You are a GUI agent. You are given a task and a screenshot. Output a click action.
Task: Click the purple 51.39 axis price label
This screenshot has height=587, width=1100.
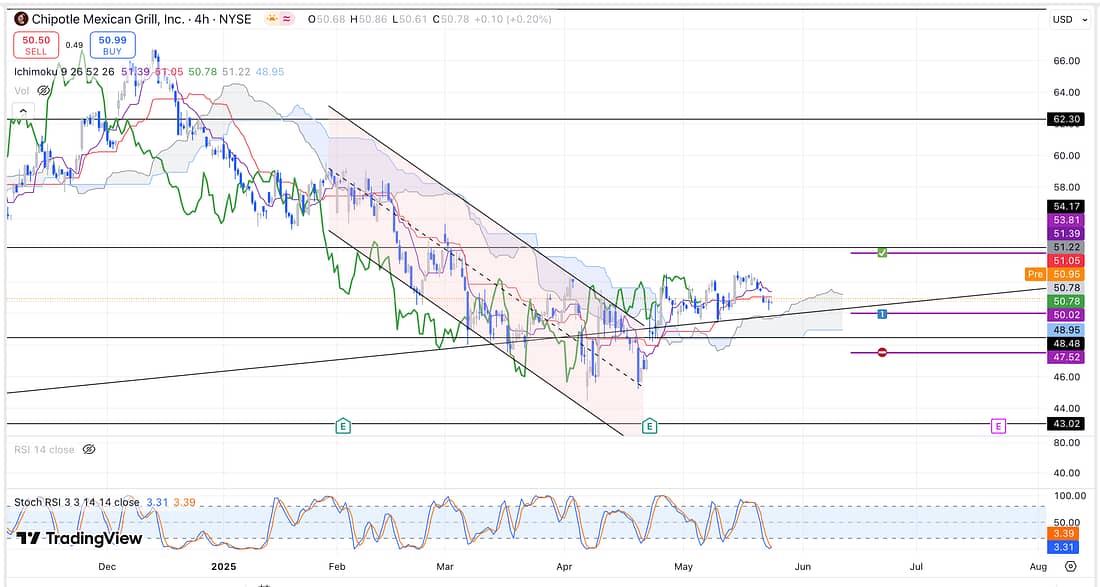pos(1066,234)
